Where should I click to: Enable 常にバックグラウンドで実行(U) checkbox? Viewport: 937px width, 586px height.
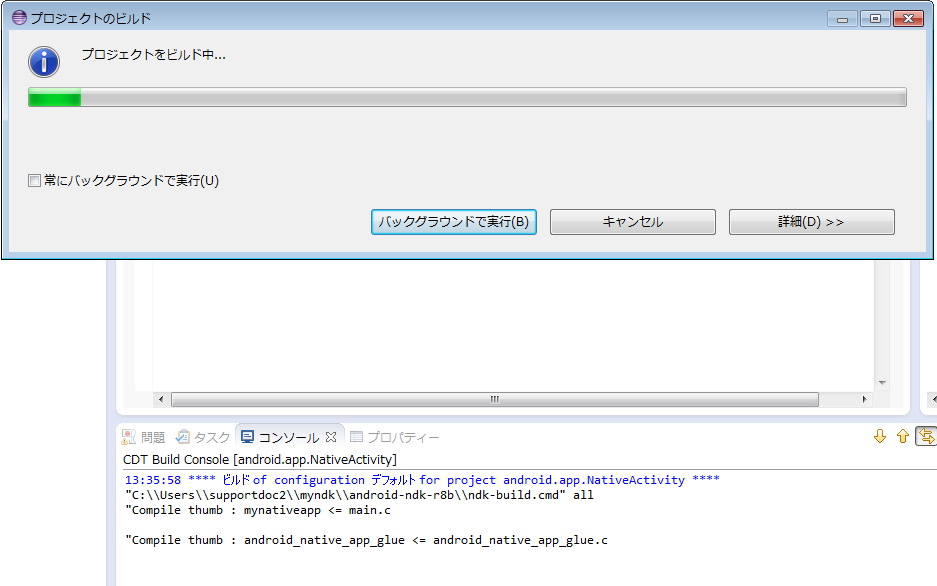pos(35,180)
